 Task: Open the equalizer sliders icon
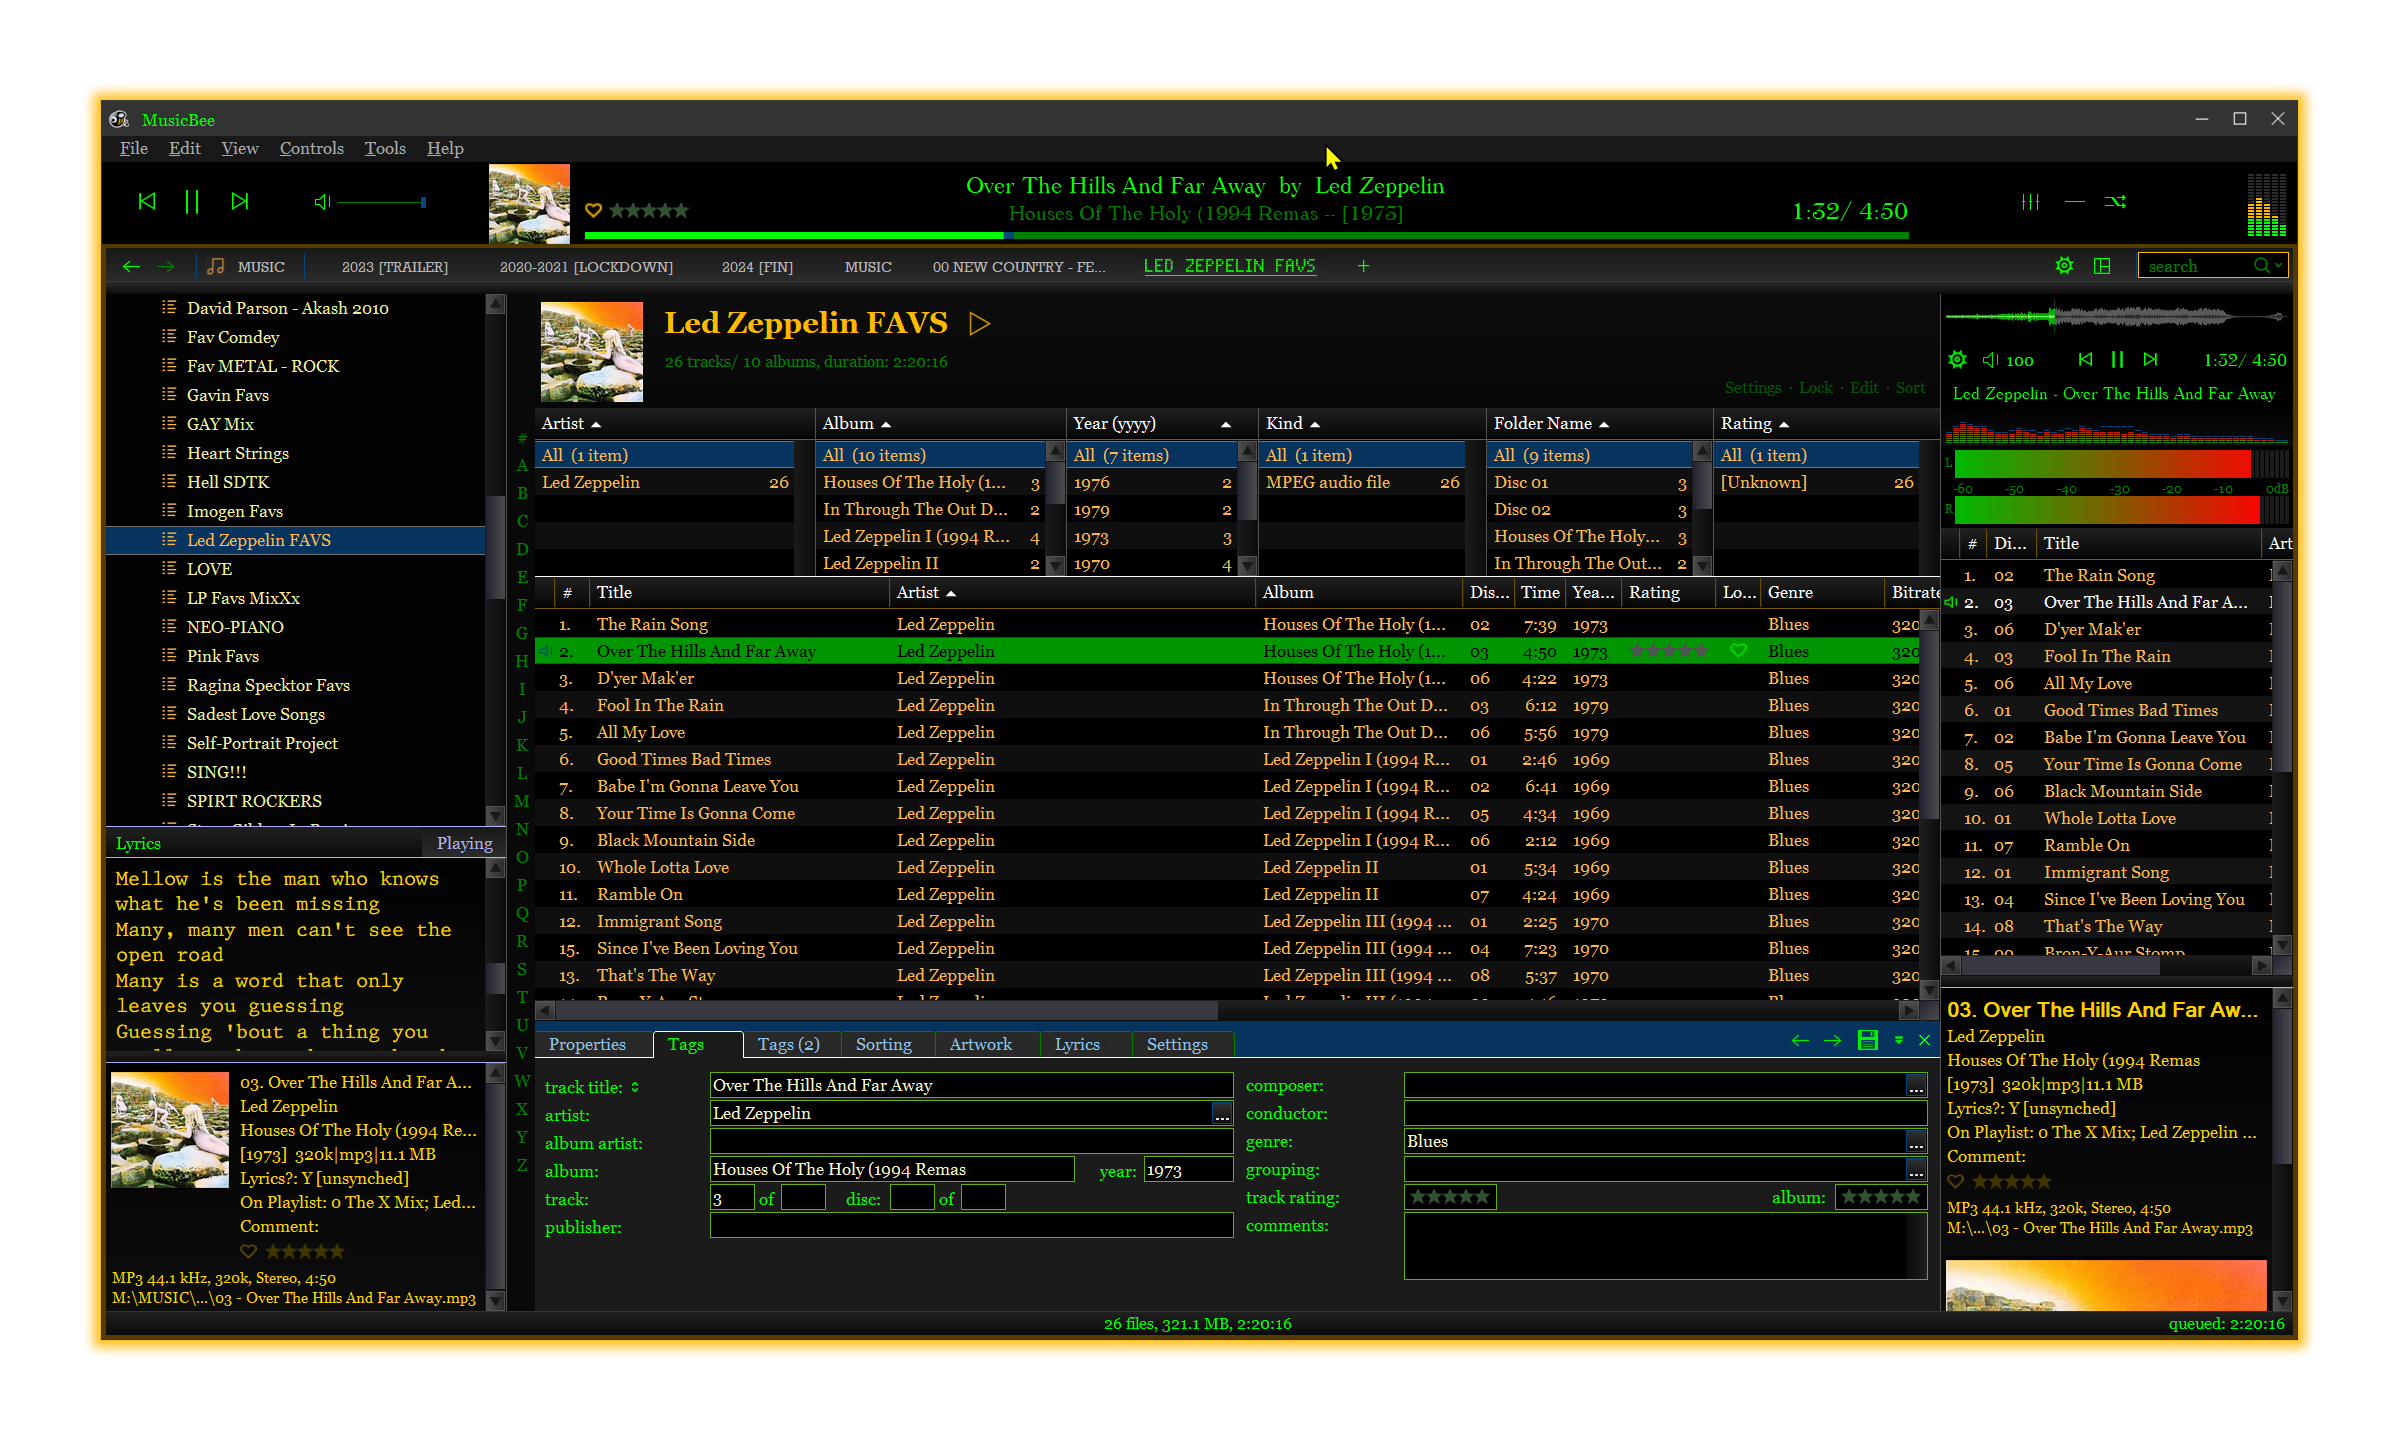[x=2030, y=202]
